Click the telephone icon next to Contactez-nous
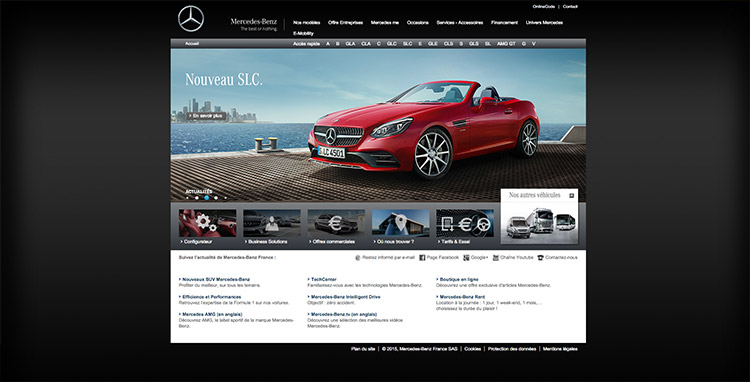The height and width of the screenshot is (382, 750). [541, 258]
